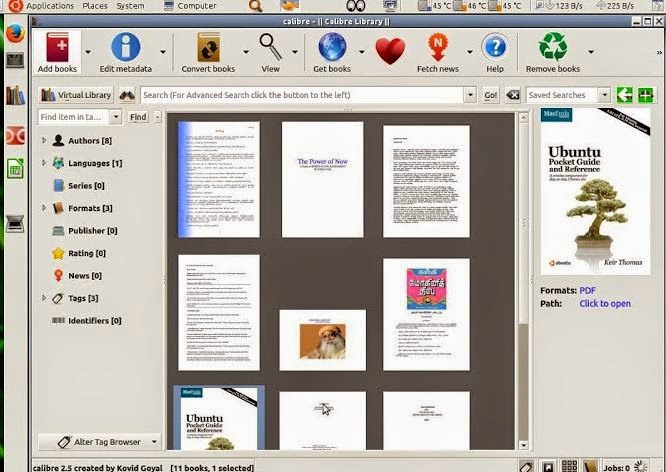Click the Virtual Library button
Image resolution: width=666 pixels, height=472 pixels.
click(76, 95)
